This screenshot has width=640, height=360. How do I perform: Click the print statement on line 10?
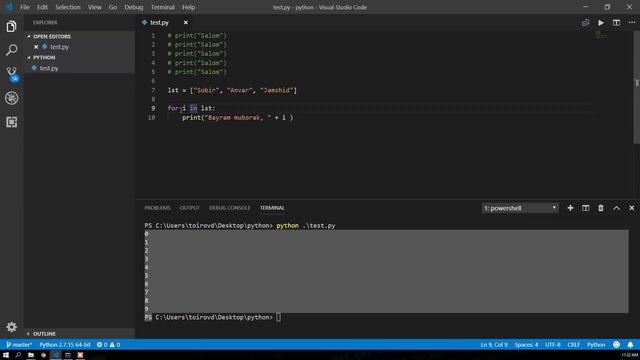(x=238, y=118)
